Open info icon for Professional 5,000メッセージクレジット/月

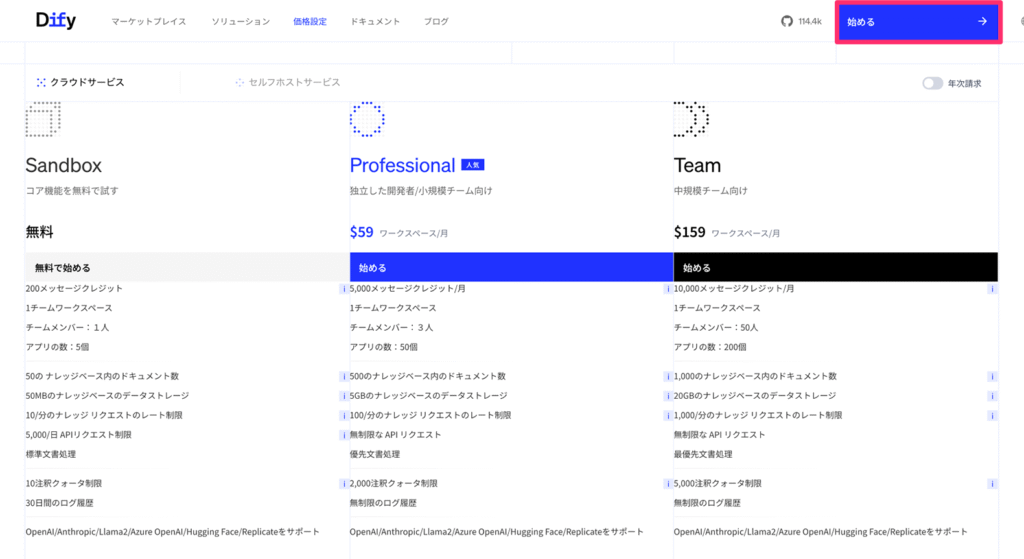pyautogui.click(x=667, y=289)
